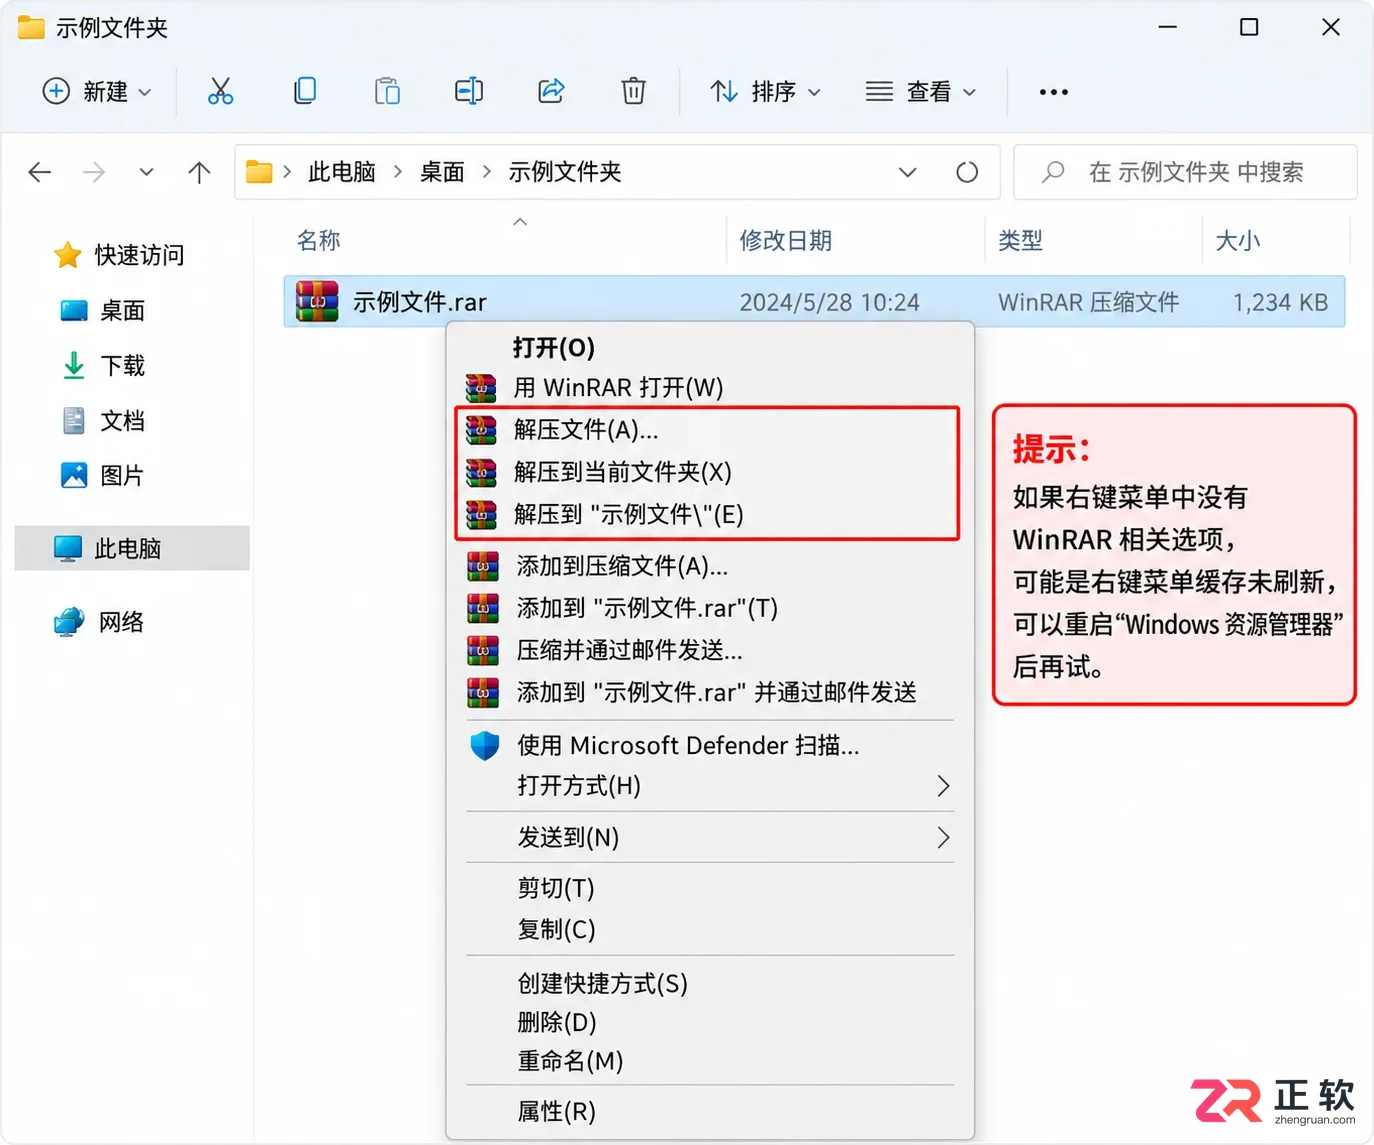This screenshot has width=1374, height=1145.
Task: Open the three-dot more options menu
Action: [x=1053, y=92]
